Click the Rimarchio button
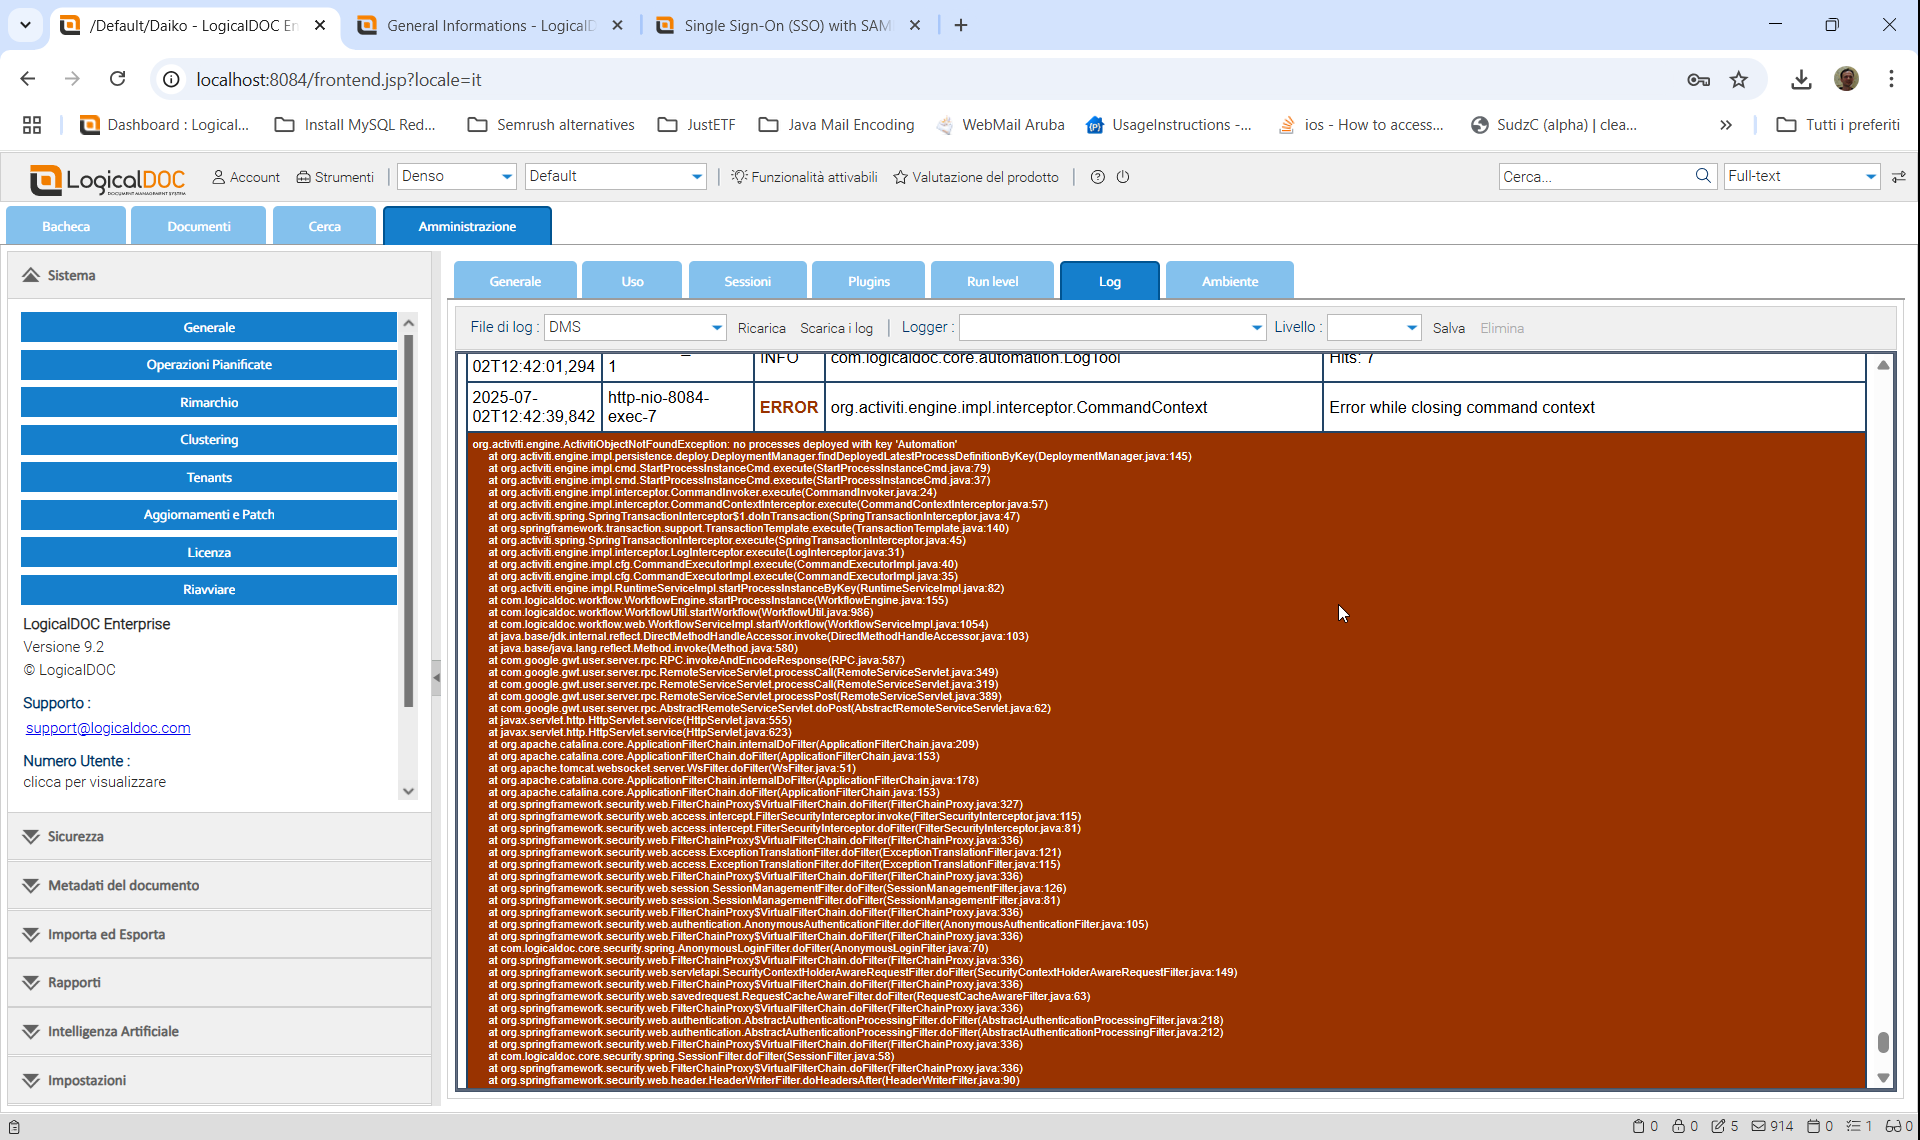Screen dimensions: 1920x1140 tap(209, 402)
